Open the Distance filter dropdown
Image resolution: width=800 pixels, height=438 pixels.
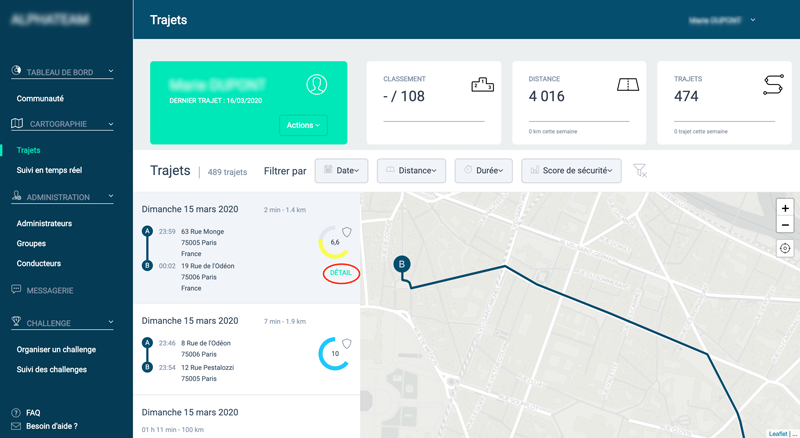click(410, 171)
